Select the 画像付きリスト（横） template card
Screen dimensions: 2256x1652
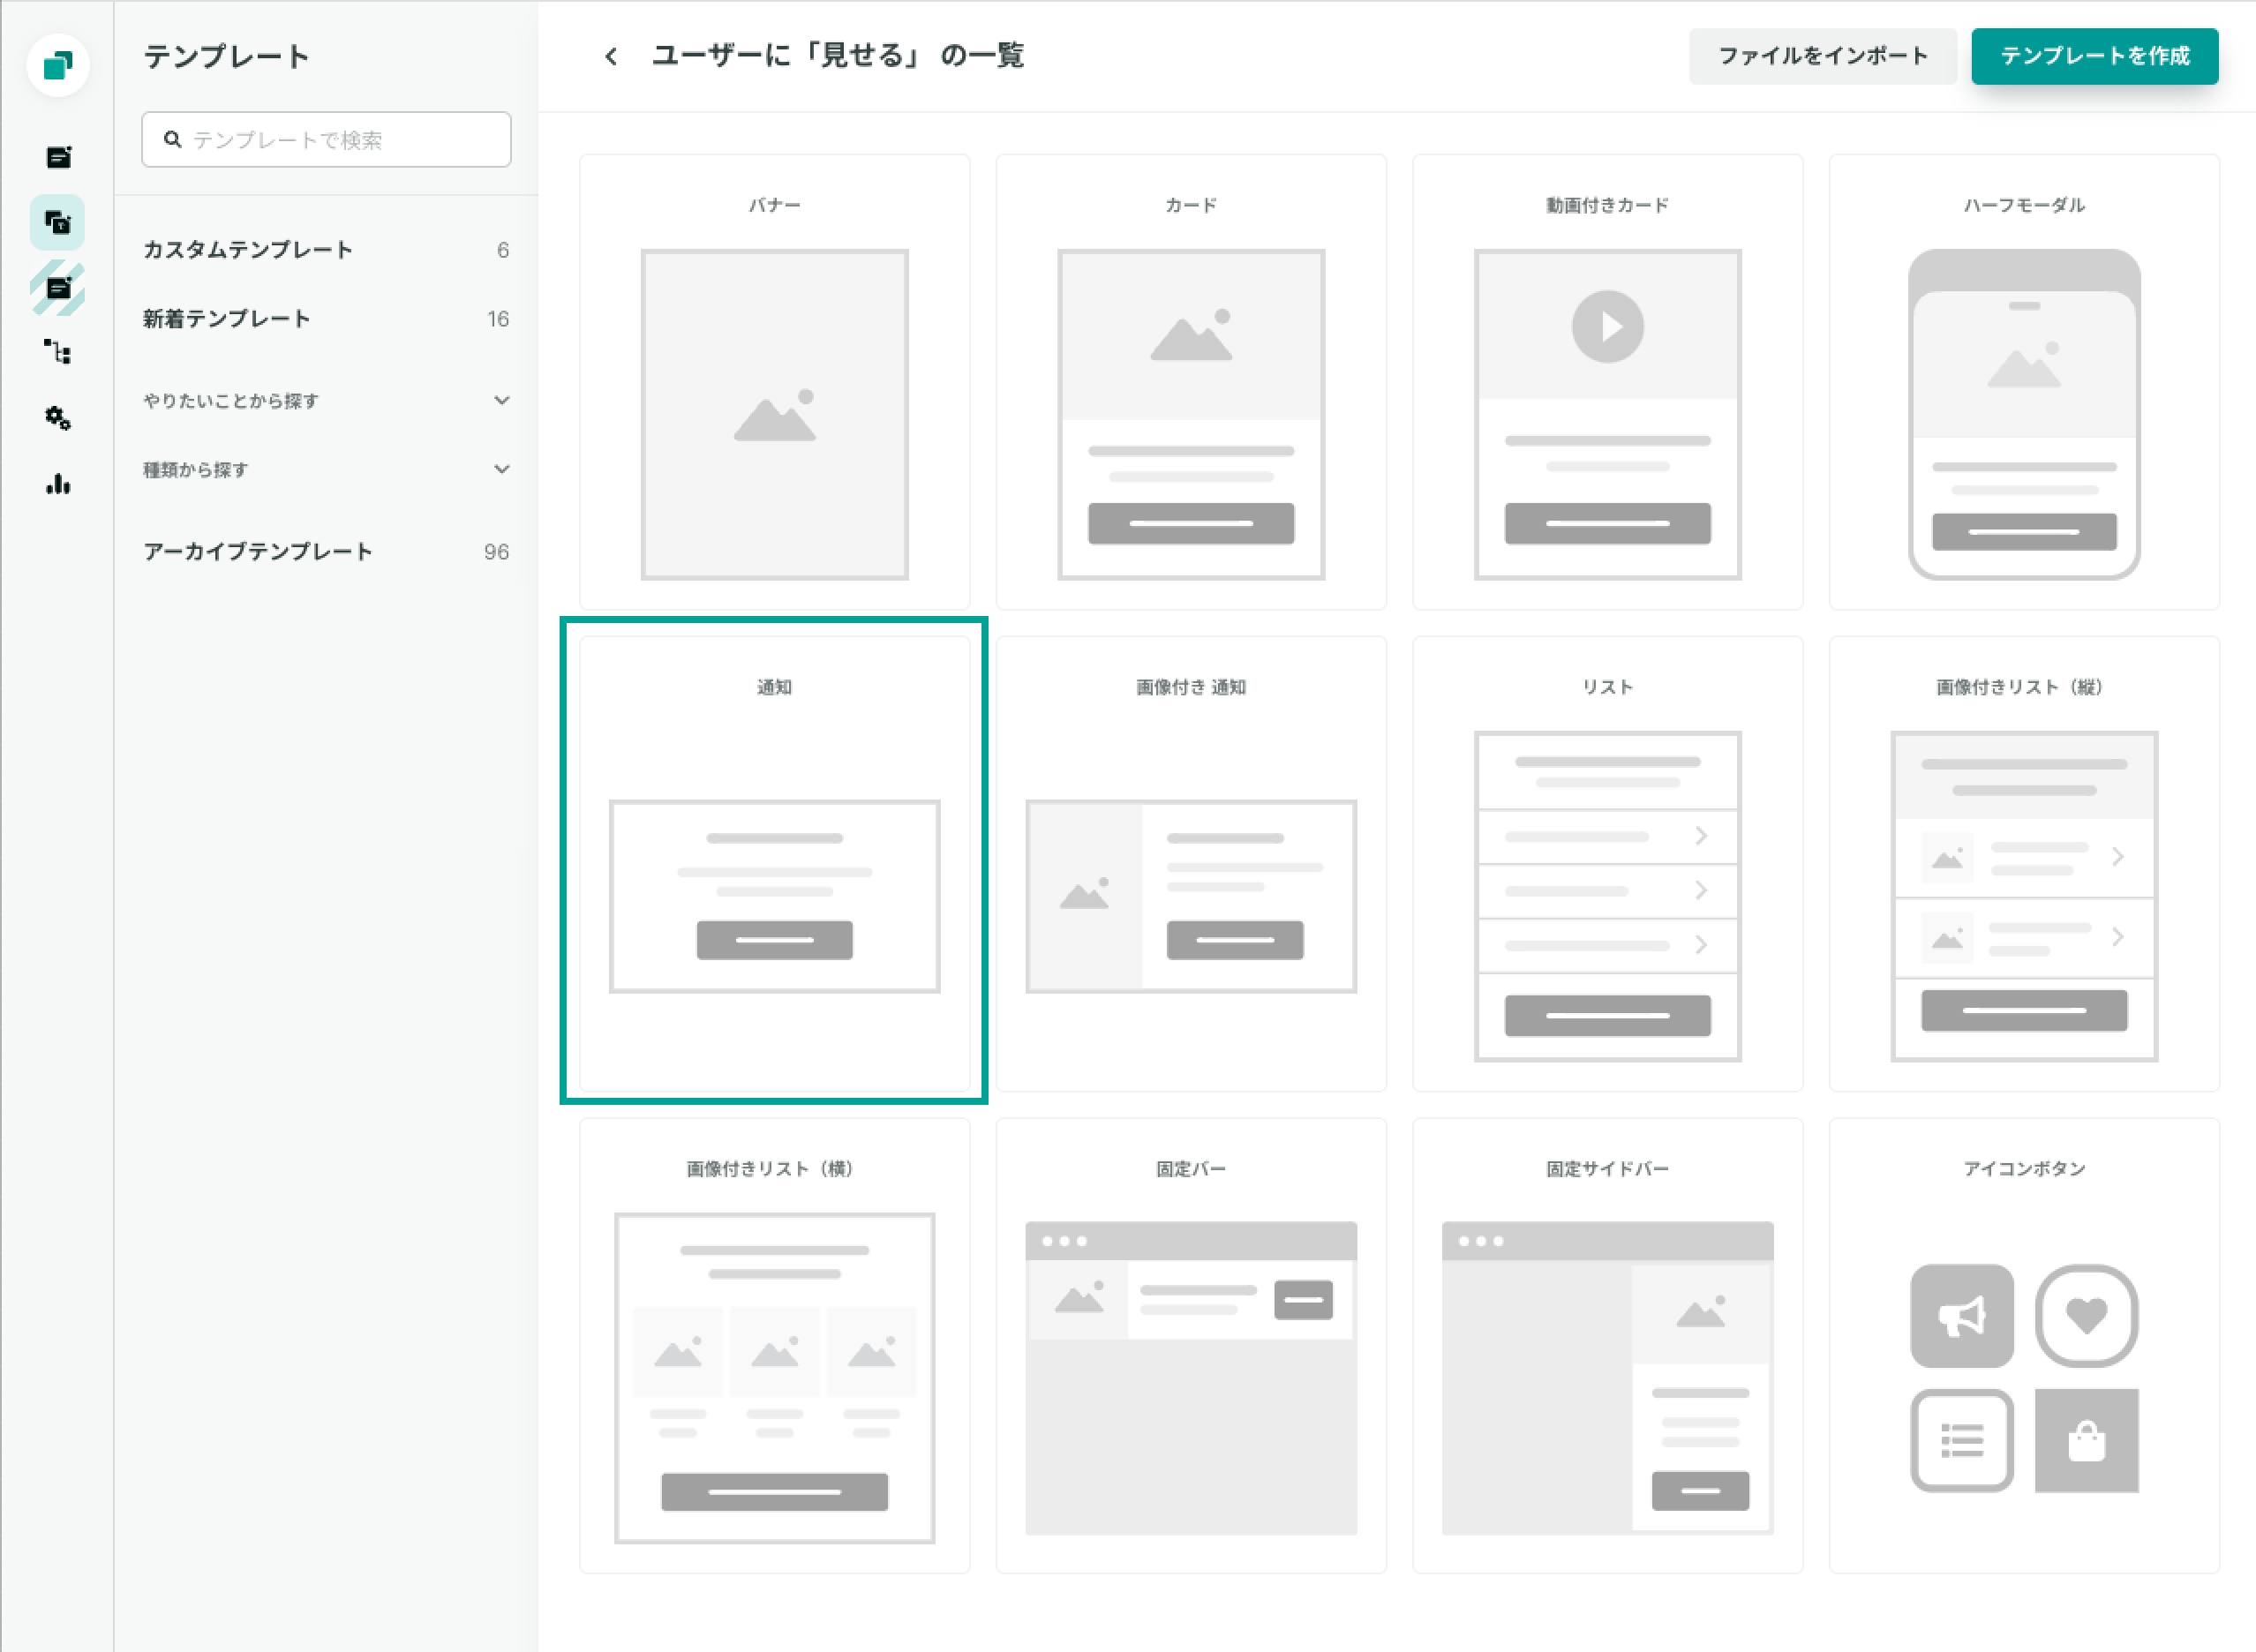tap(774, 1345)
